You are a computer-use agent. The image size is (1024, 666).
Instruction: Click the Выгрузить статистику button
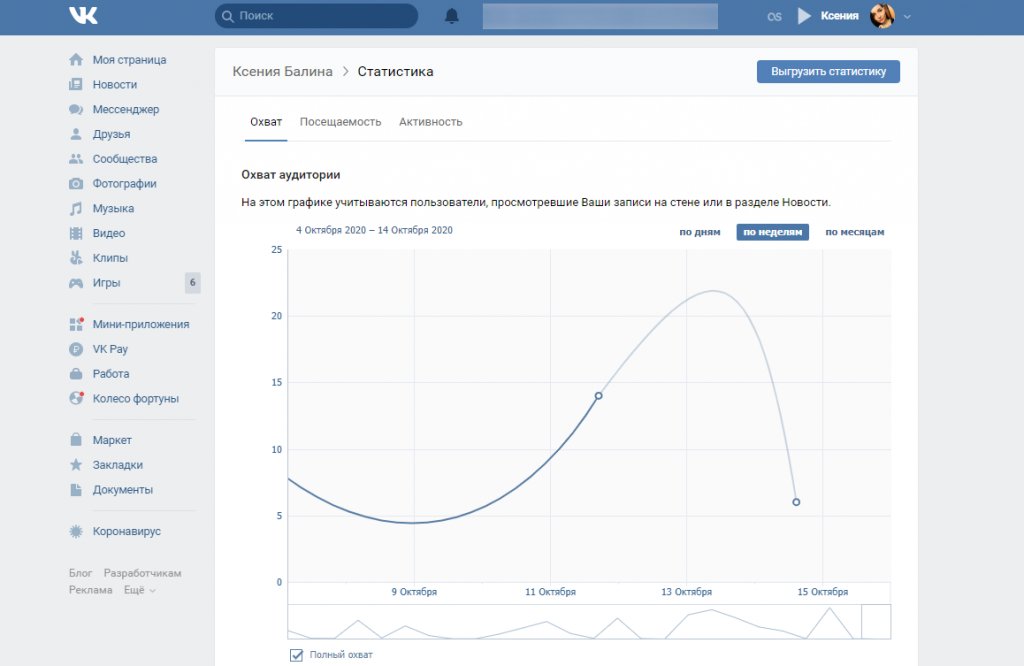click(x=828, y=72)
